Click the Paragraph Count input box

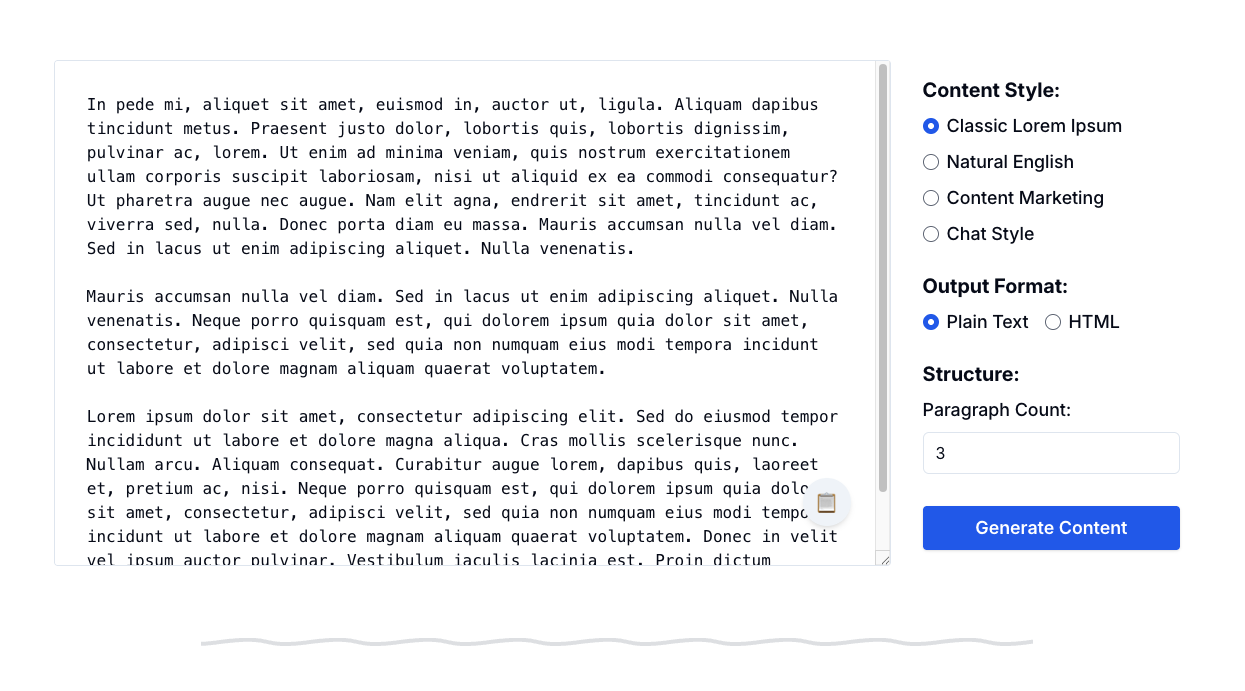pyautogui.click(x=1051, y=452)
